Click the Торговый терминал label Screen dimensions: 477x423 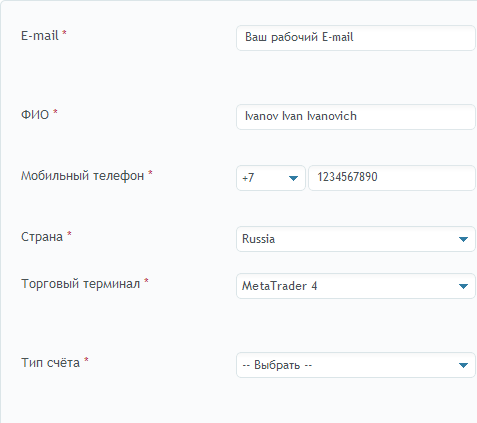point(81,284)
